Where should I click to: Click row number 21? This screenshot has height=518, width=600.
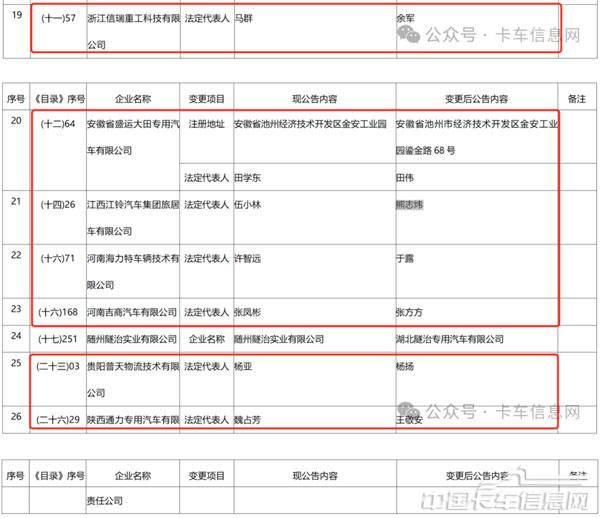point(16,201)
